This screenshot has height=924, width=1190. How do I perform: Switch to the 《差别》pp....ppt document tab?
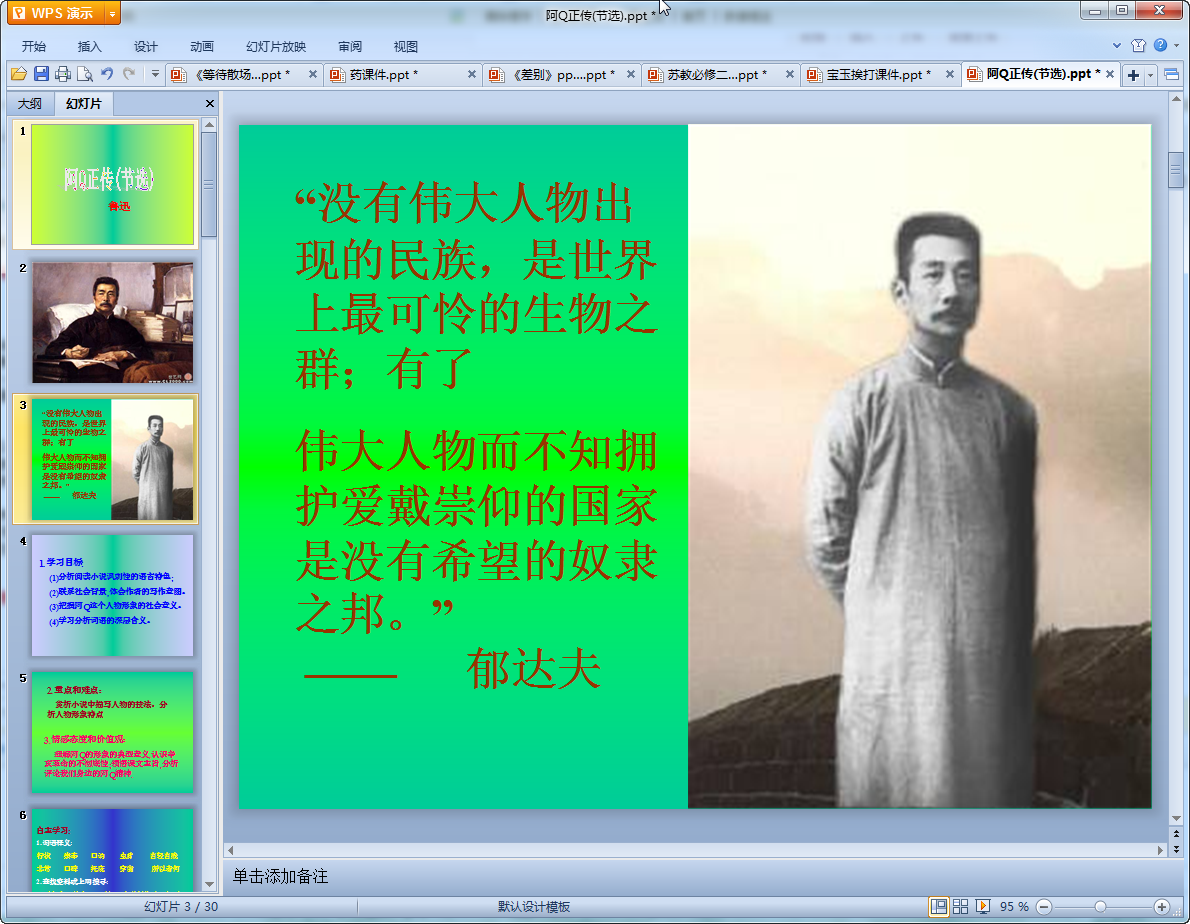(x=552, y=74)
